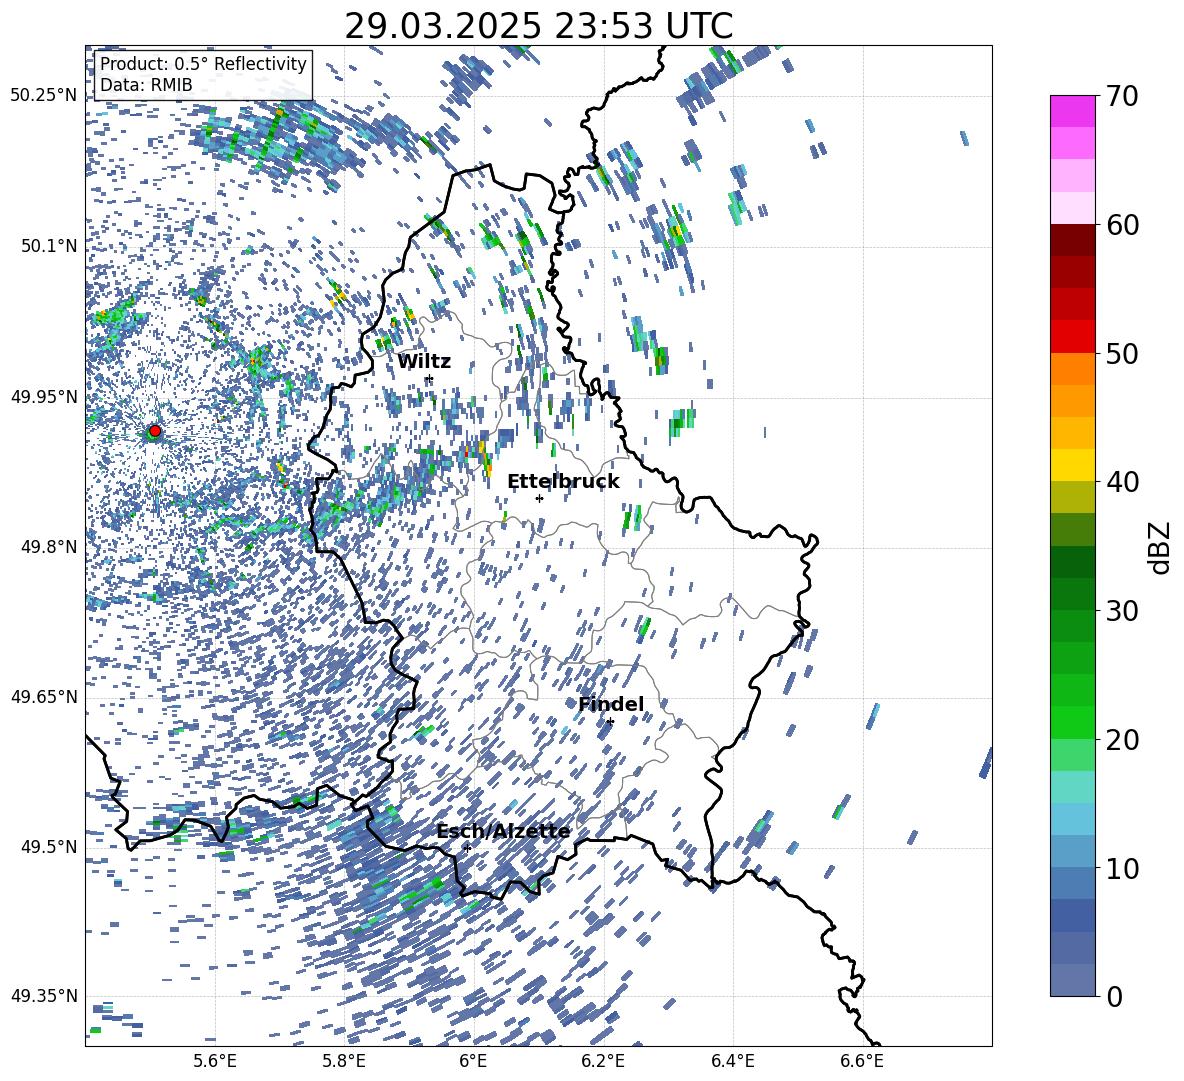Click the 49.65°N latitude label
This screenshot has width=1184, height=1081.
tap(44, 696)
